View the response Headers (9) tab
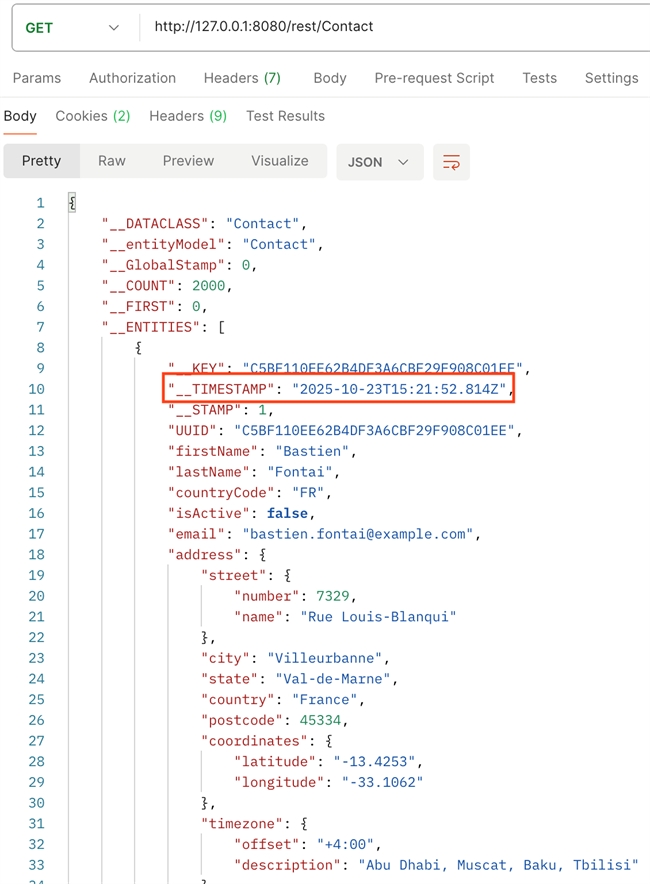This screenshot has width=650, height=885. 188,116
